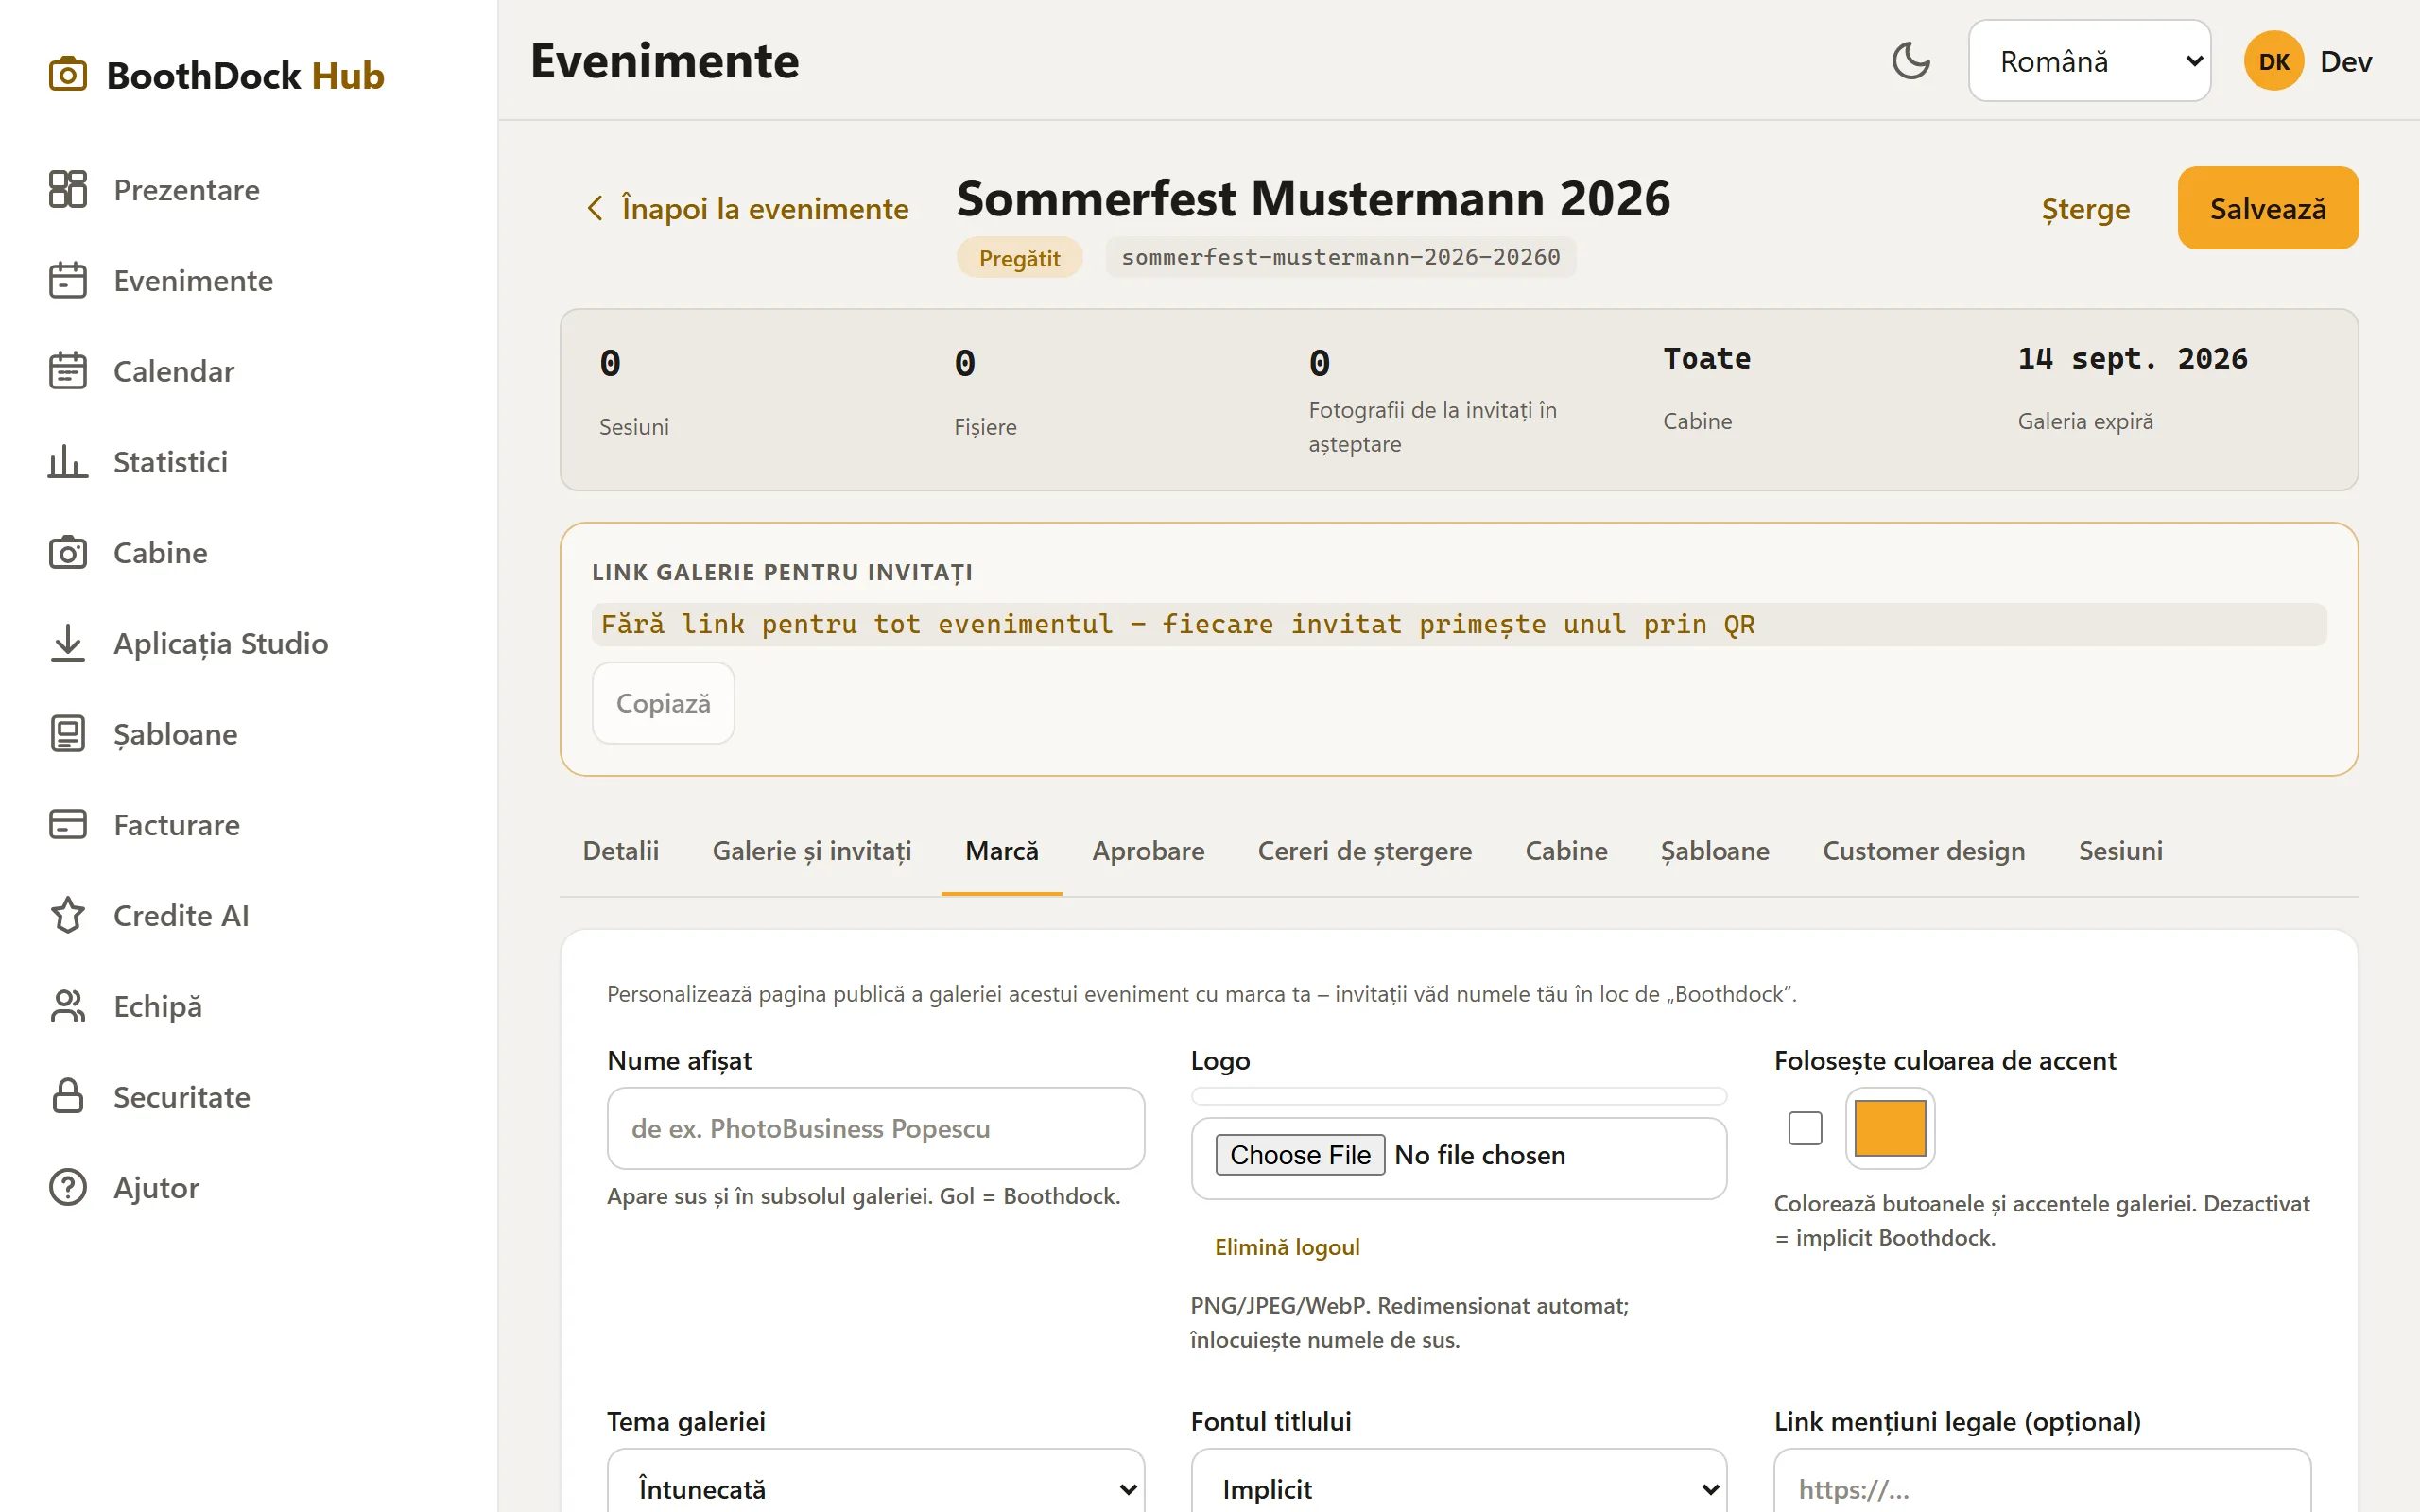The height and width of the screenshot is (1512, 2420).
Task: Open Șabloane template icon in sidebar
Action: 68,734
